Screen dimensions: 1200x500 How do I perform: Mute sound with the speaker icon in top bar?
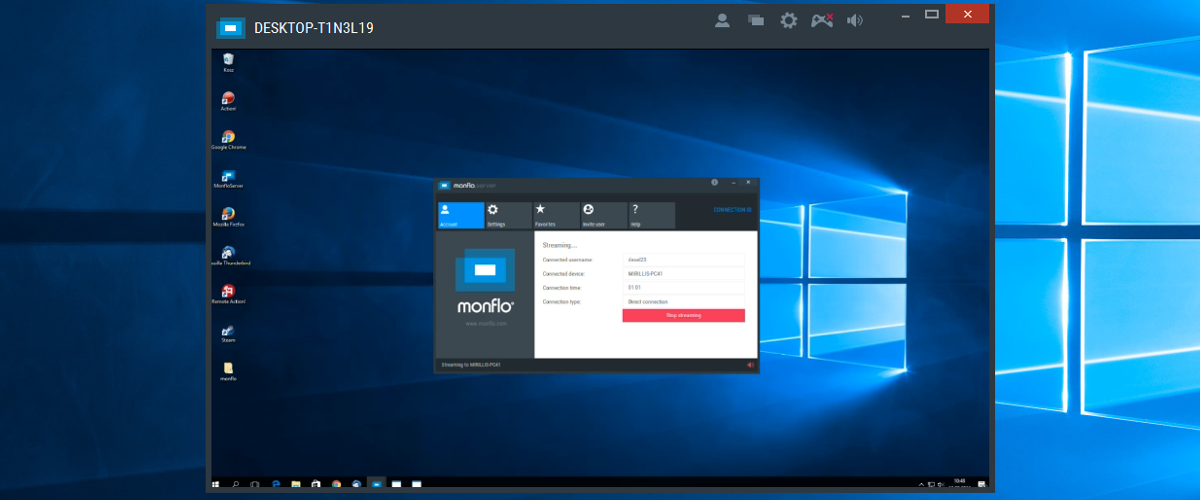854,20
